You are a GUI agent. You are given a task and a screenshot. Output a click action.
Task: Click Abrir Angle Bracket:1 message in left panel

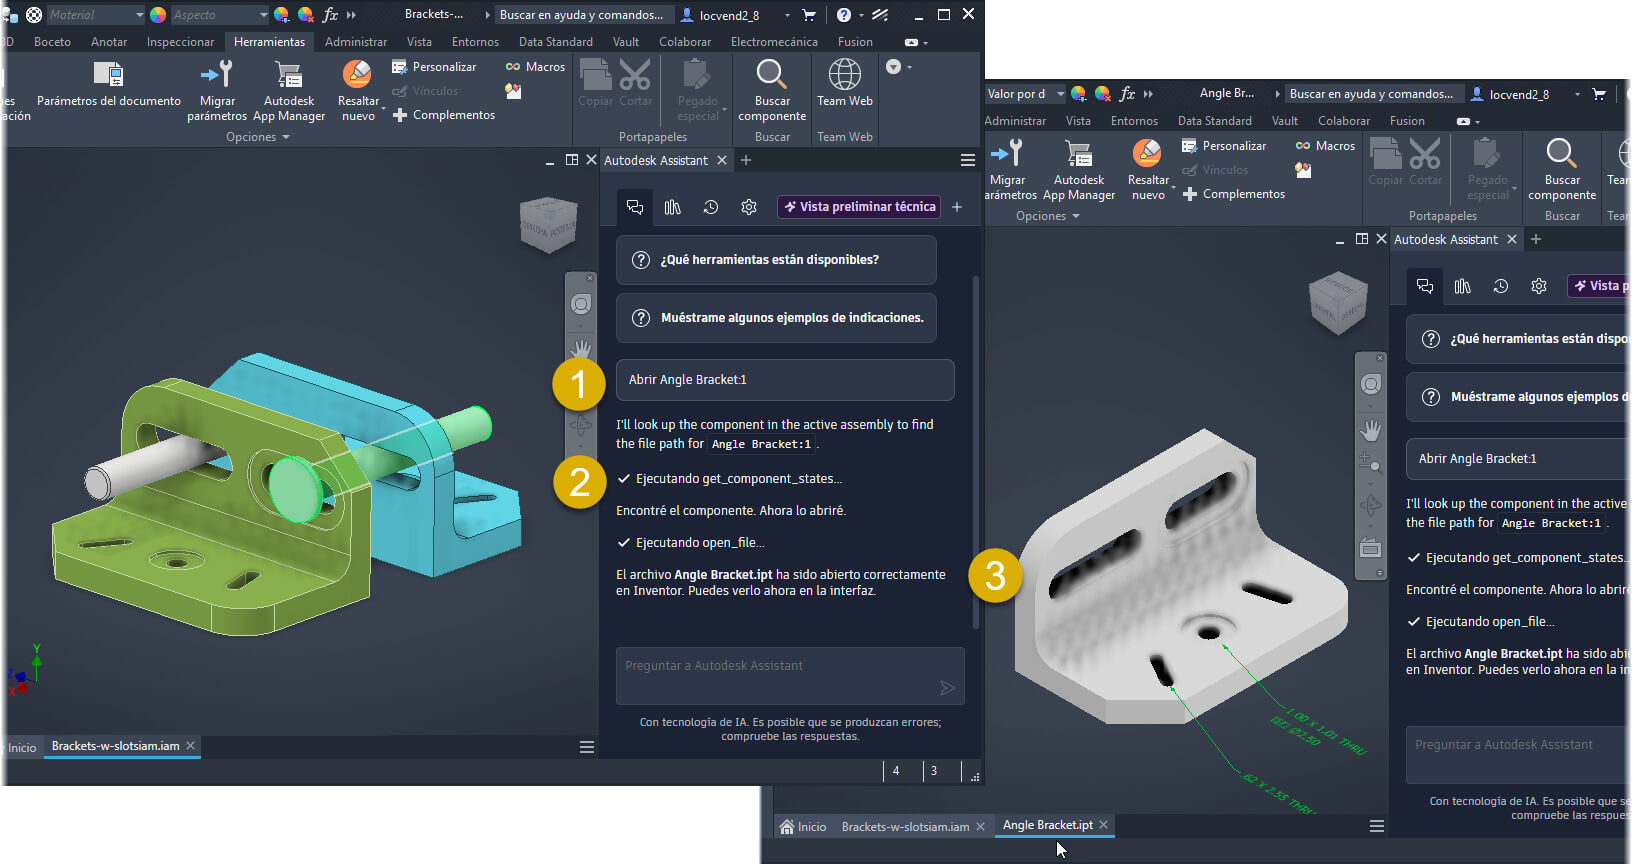tap(785, 380)
